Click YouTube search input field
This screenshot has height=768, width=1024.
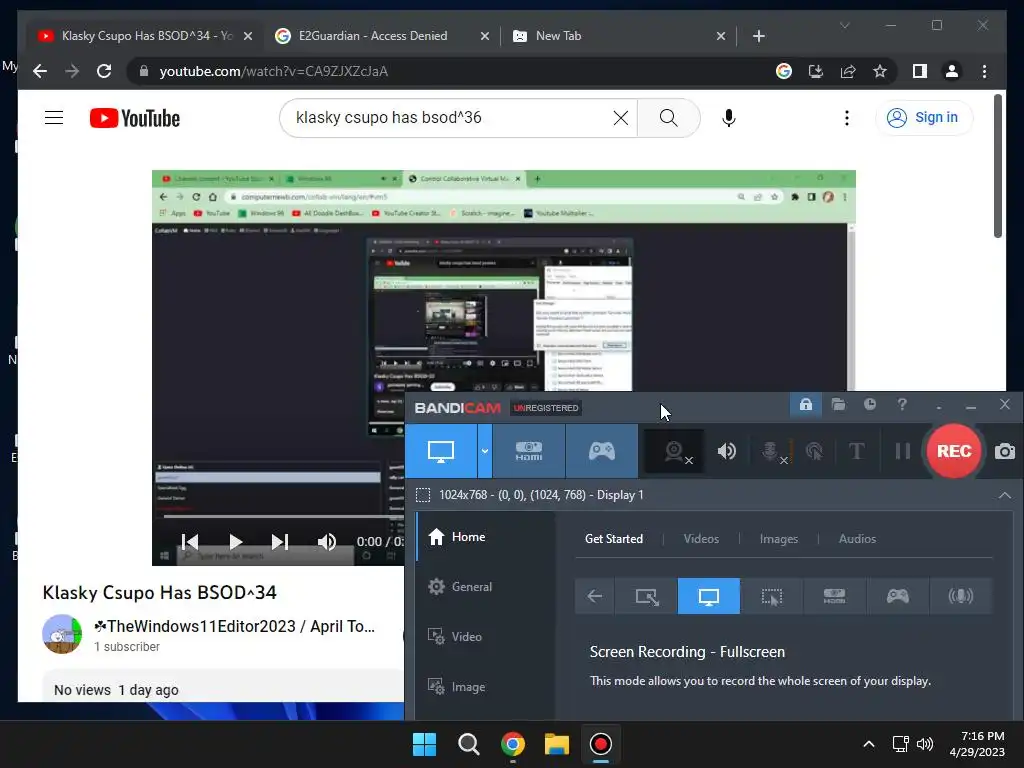(x=451, y=118)
